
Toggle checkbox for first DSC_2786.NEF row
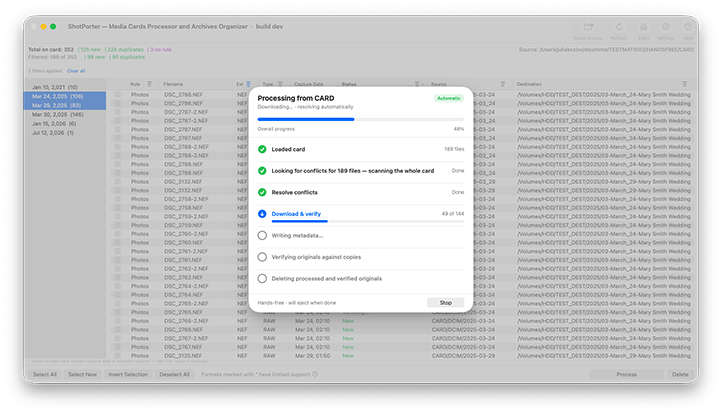click(118, 94)
